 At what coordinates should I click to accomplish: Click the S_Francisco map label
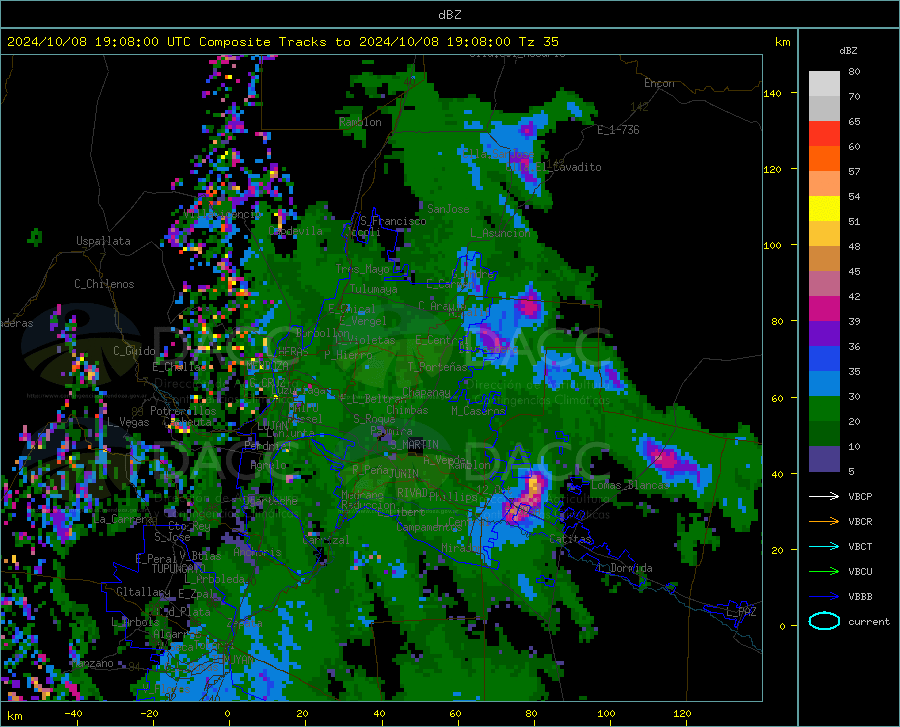393,221
